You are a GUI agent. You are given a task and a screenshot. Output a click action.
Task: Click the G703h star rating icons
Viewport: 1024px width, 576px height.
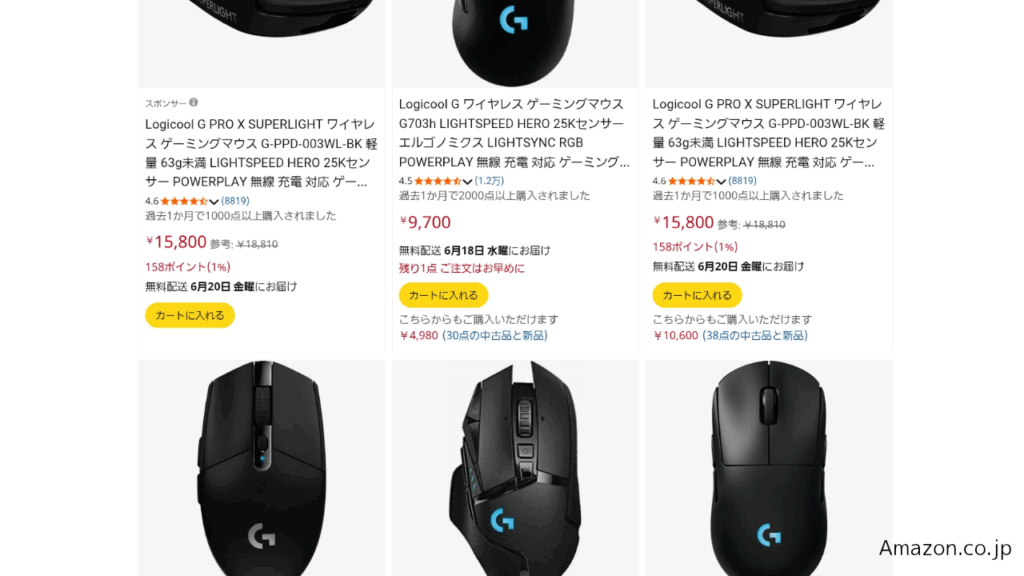point(438,181)
